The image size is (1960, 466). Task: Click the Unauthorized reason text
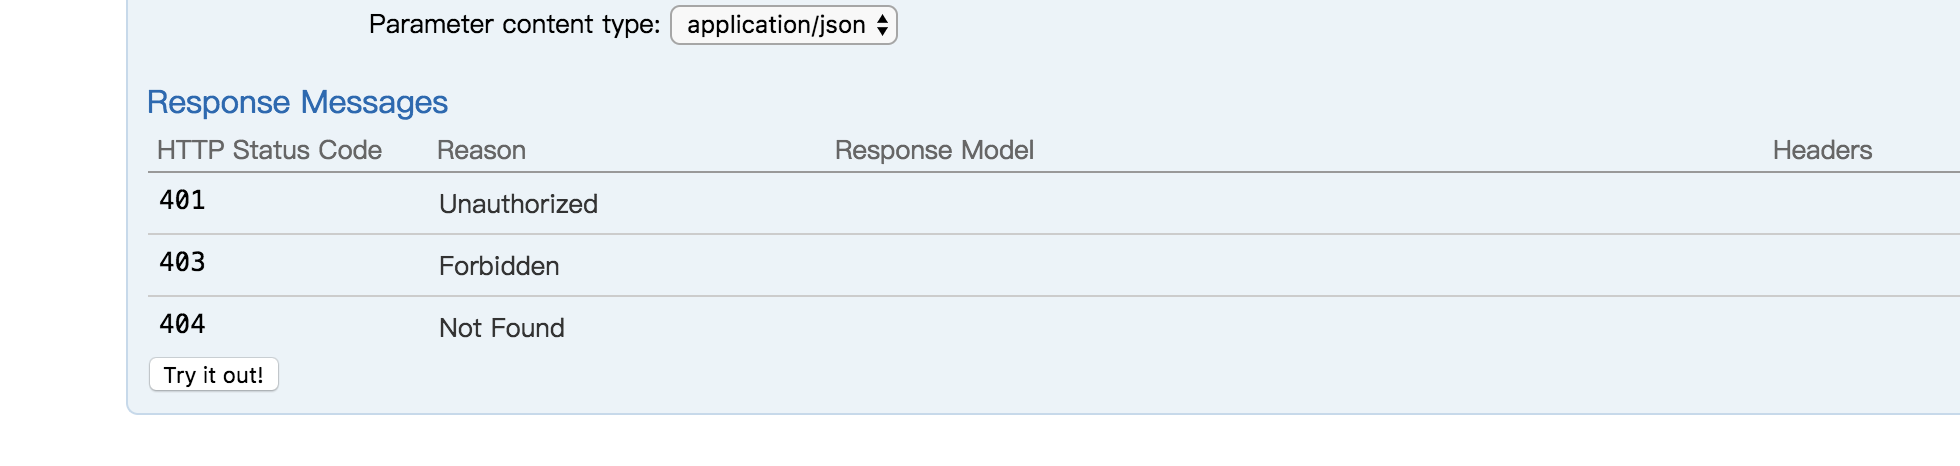tap(518, 204)
